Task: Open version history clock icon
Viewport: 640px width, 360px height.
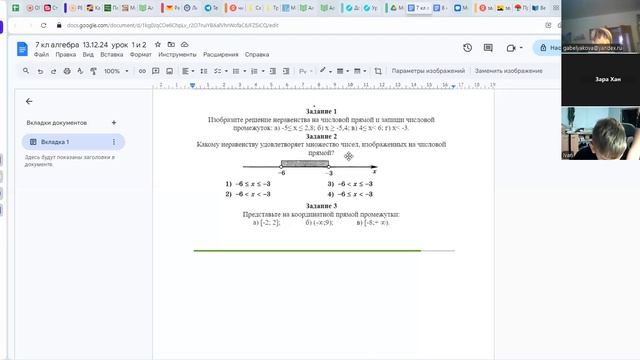Action: point(467,48)
